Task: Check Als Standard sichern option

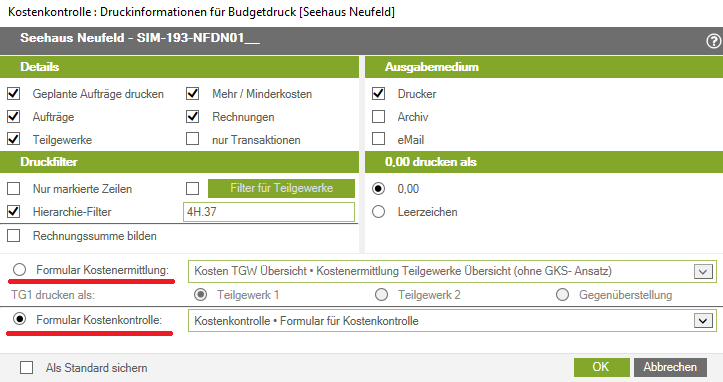Action: [27, 368]
